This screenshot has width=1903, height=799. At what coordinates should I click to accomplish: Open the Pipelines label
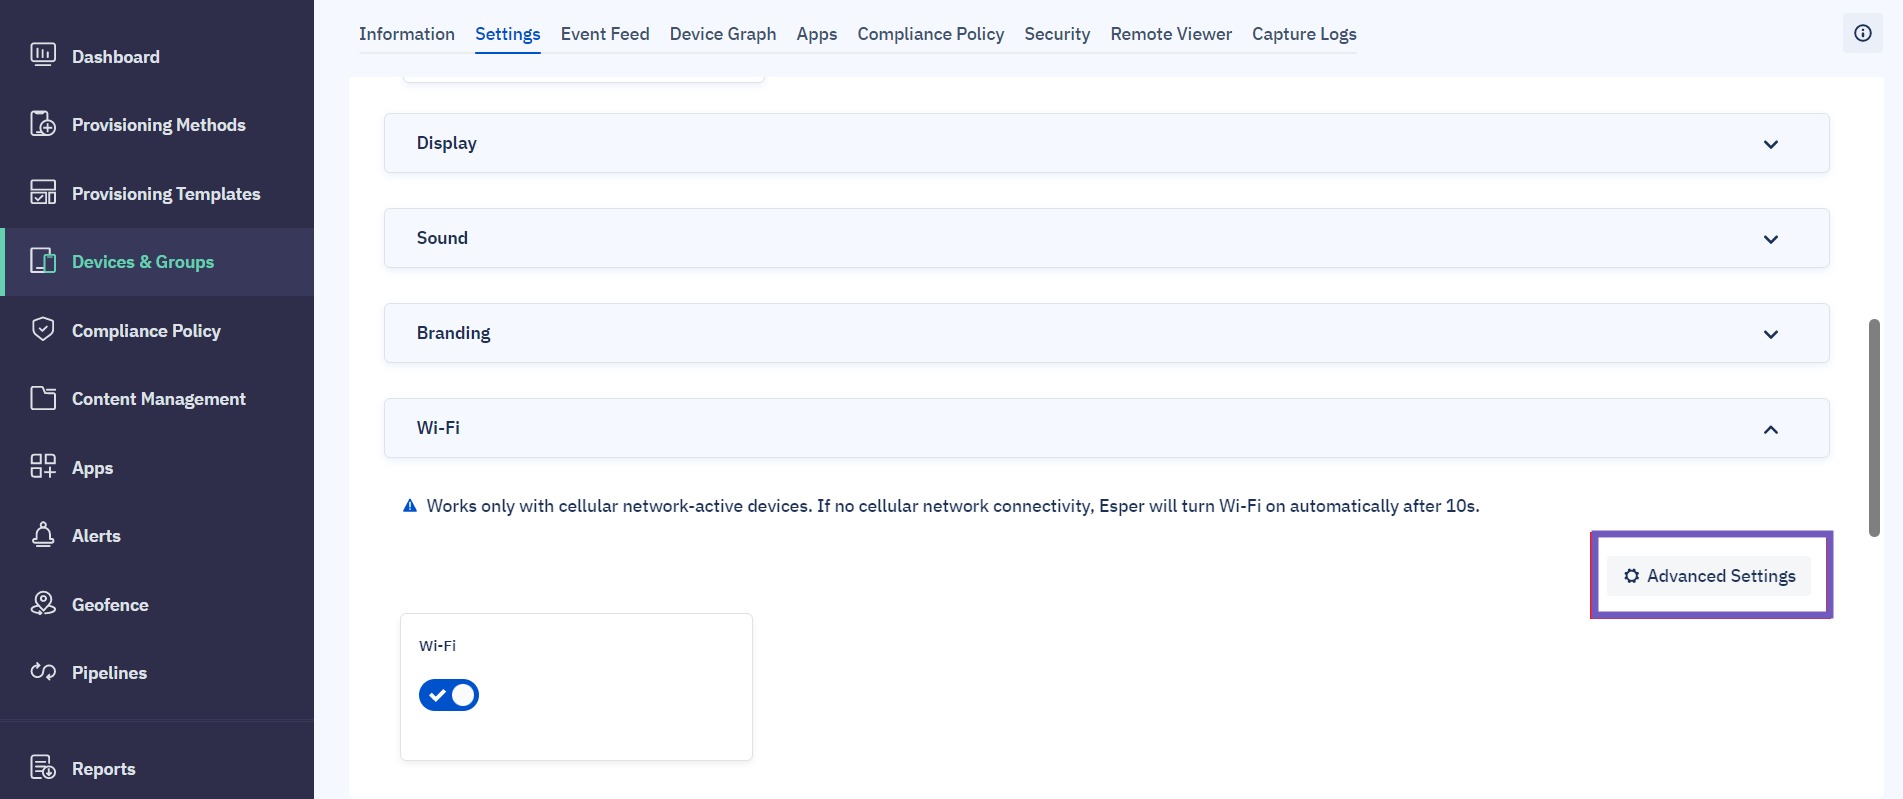109,673
